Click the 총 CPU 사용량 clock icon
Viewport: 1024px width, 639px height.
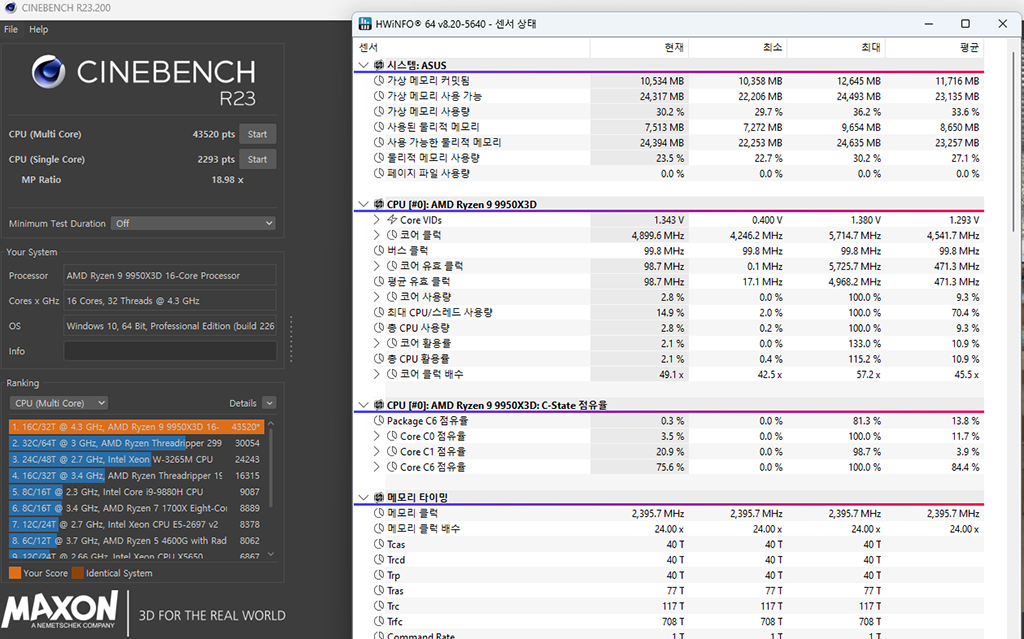click(379, 328)
